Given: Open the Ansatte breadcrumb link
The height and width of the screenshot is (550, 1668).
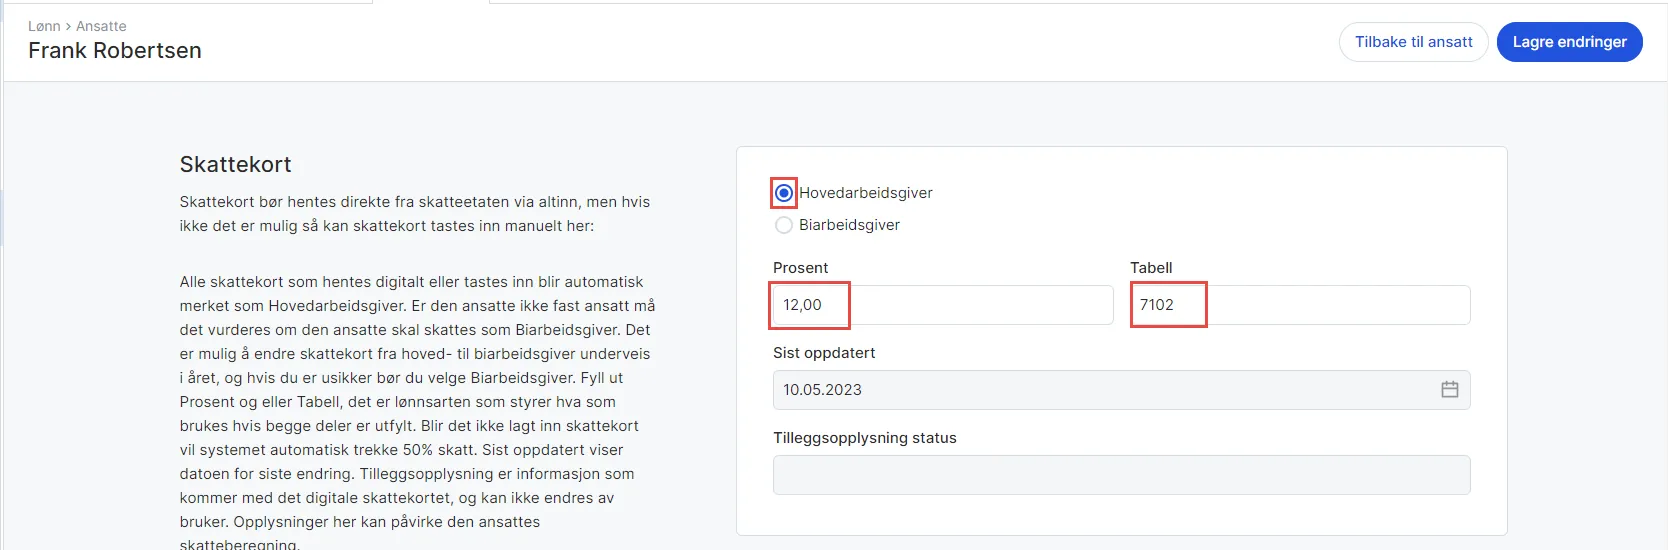Looking at the screenshot, I should 101,26.
